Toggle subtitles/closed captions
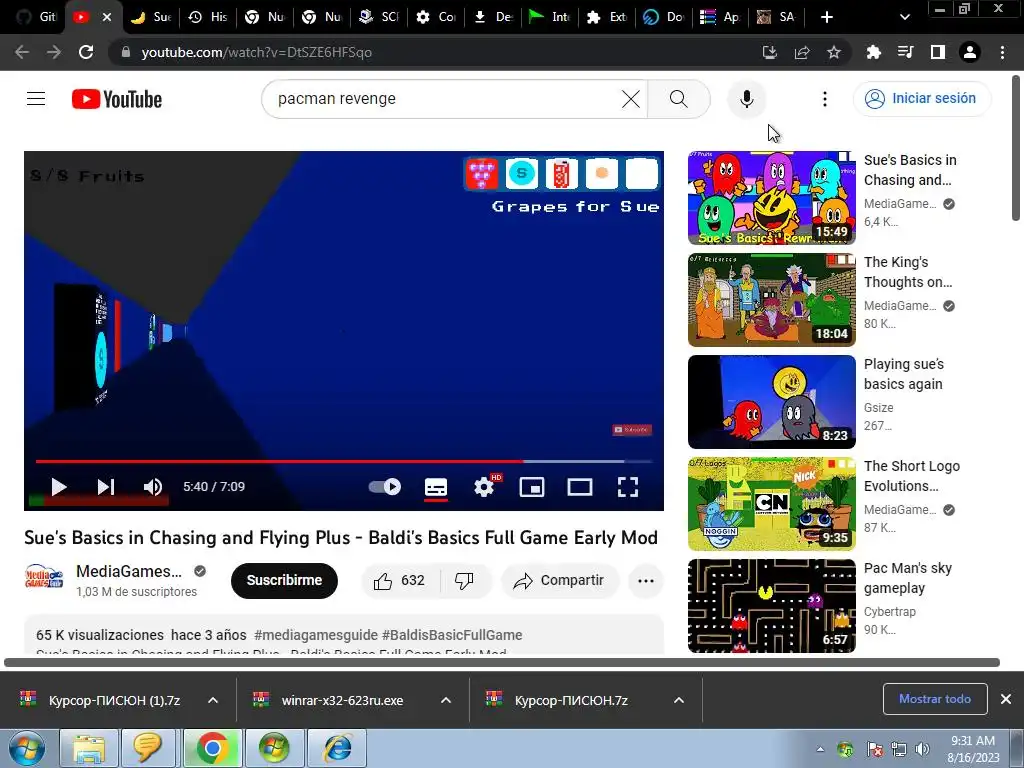 pos(436,487)
